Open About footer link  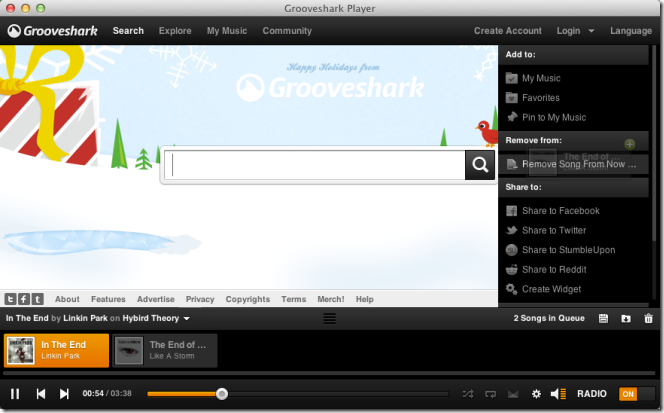pos(67,299)
